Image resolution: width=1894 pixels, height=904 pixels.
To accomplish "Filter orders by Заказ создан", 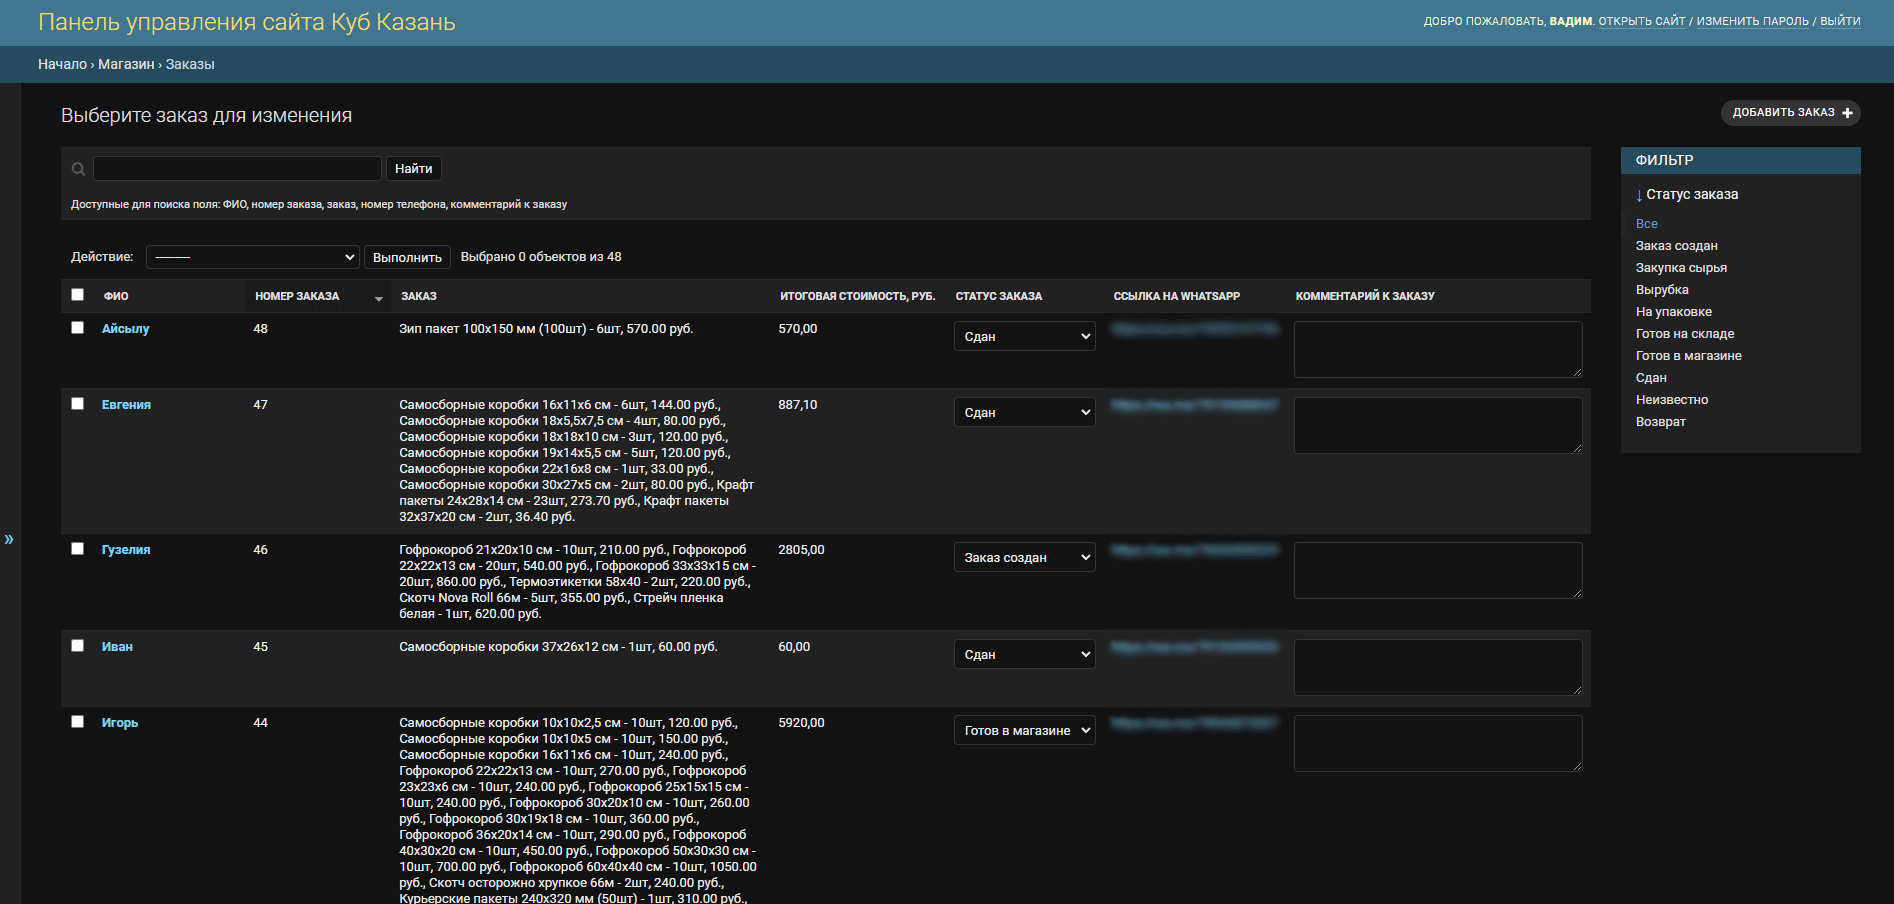I will [x=1677, y=246].
